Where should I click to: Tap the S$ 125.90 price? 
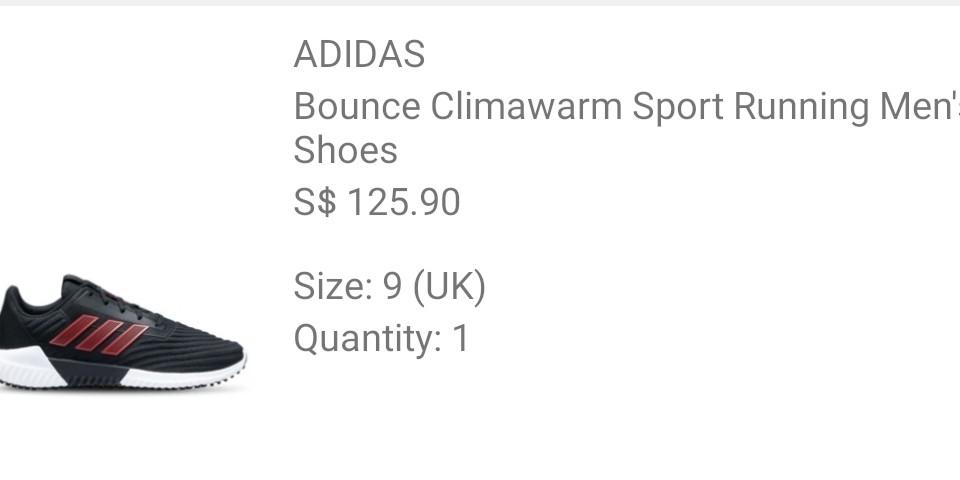(377, 202)
